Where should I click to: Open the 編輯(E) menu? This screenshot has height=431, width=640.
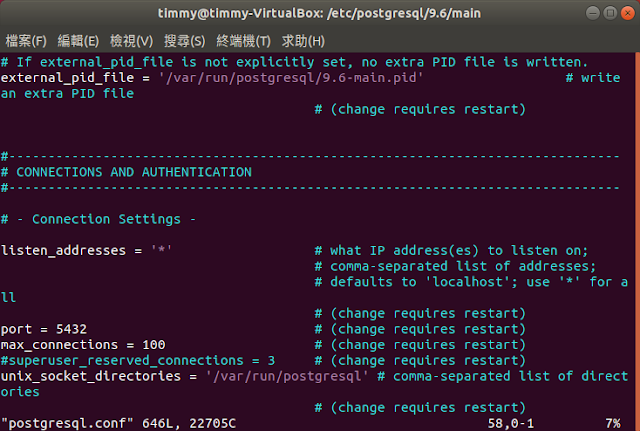78,41
